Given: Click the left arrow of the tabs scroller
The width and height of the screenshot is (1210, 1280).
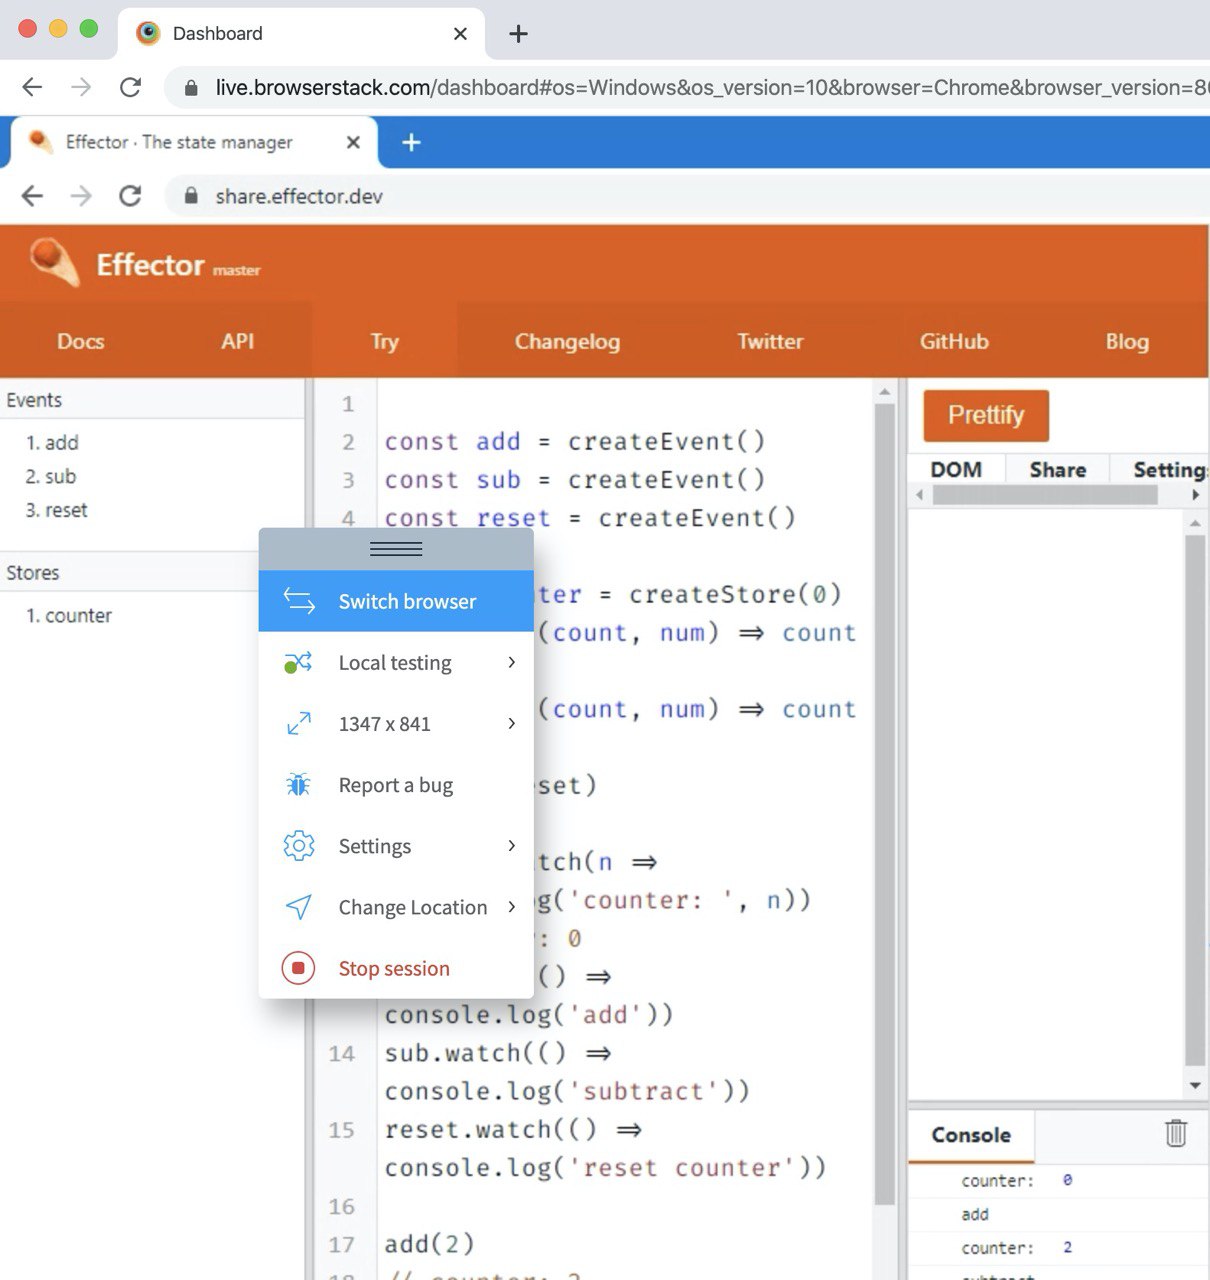Looking at the screenshot, I should click(x=920, y=495).
